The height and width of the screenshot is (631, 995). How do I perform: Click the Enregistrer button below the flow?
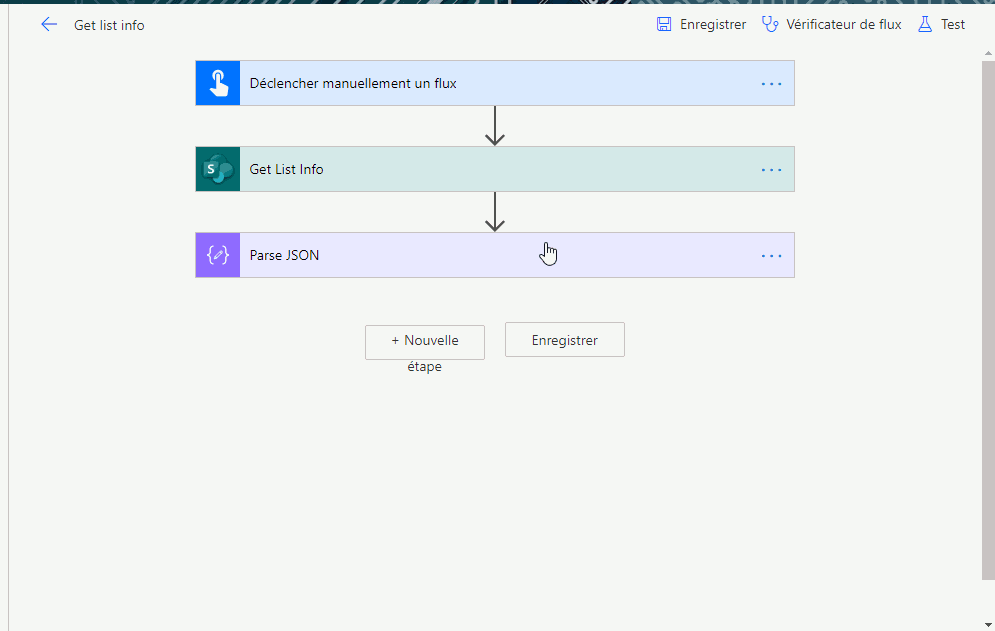[565, 340]
